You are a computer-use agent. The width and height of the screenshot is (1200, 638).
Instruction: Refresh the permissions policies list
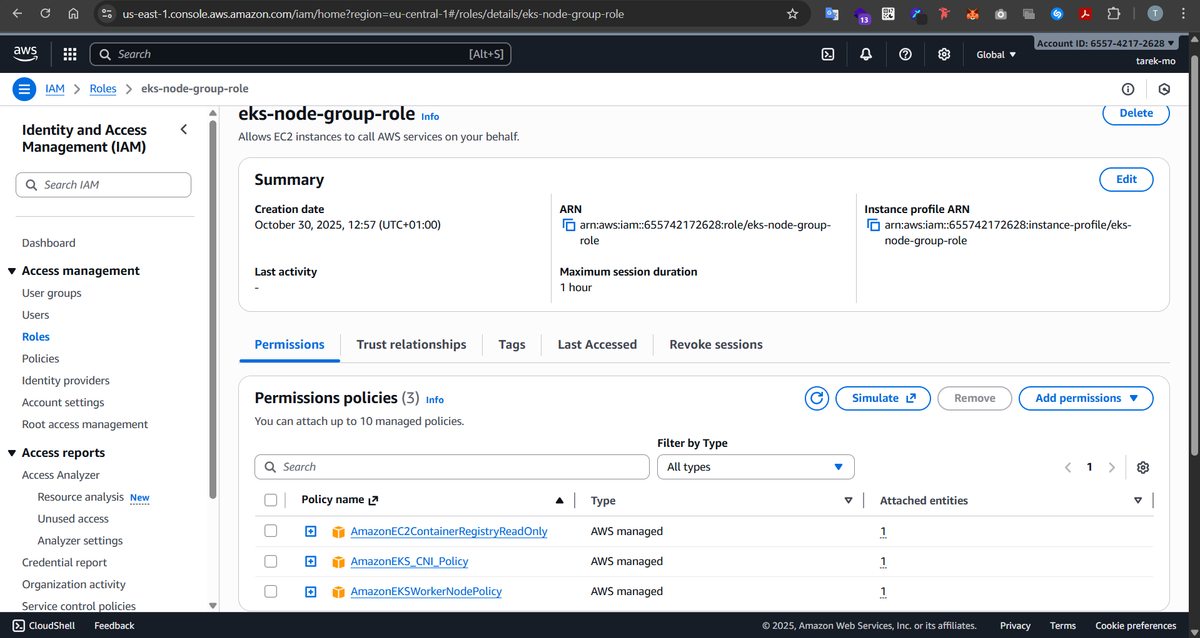tap(817, 398)
